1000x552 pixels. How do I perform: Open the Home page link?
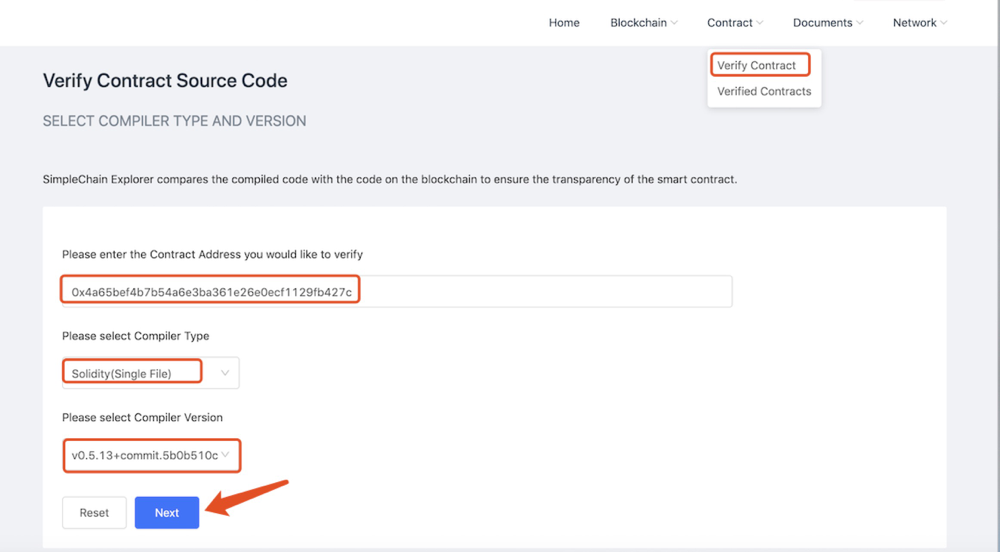coord(564,23)
